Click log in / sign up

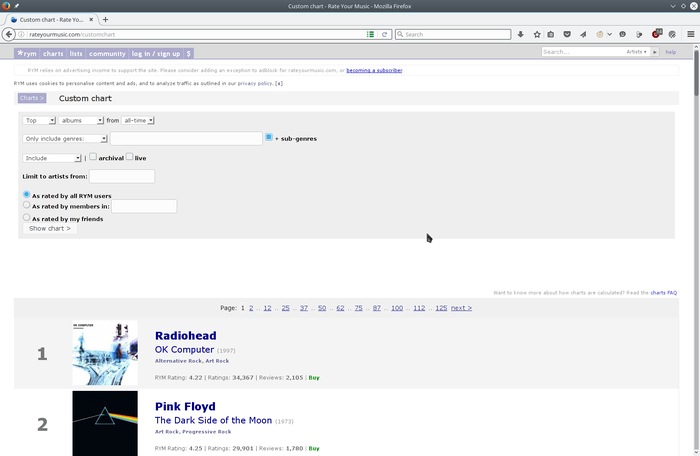(x=156, y=54)
